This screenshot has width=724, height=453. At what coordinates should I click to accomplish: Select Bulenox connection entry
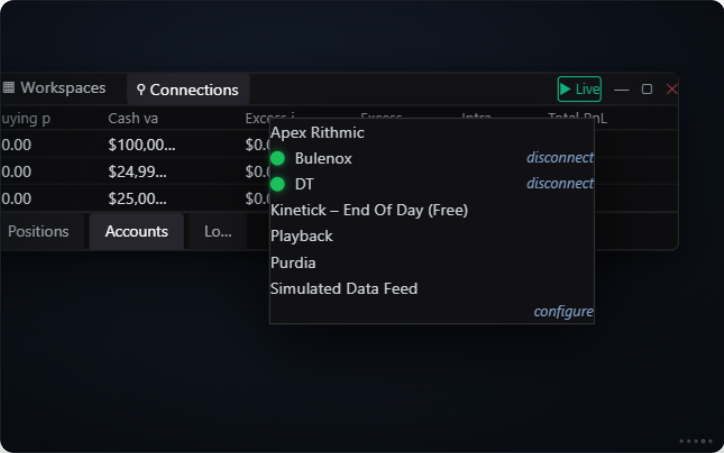[x=323, y=158]
